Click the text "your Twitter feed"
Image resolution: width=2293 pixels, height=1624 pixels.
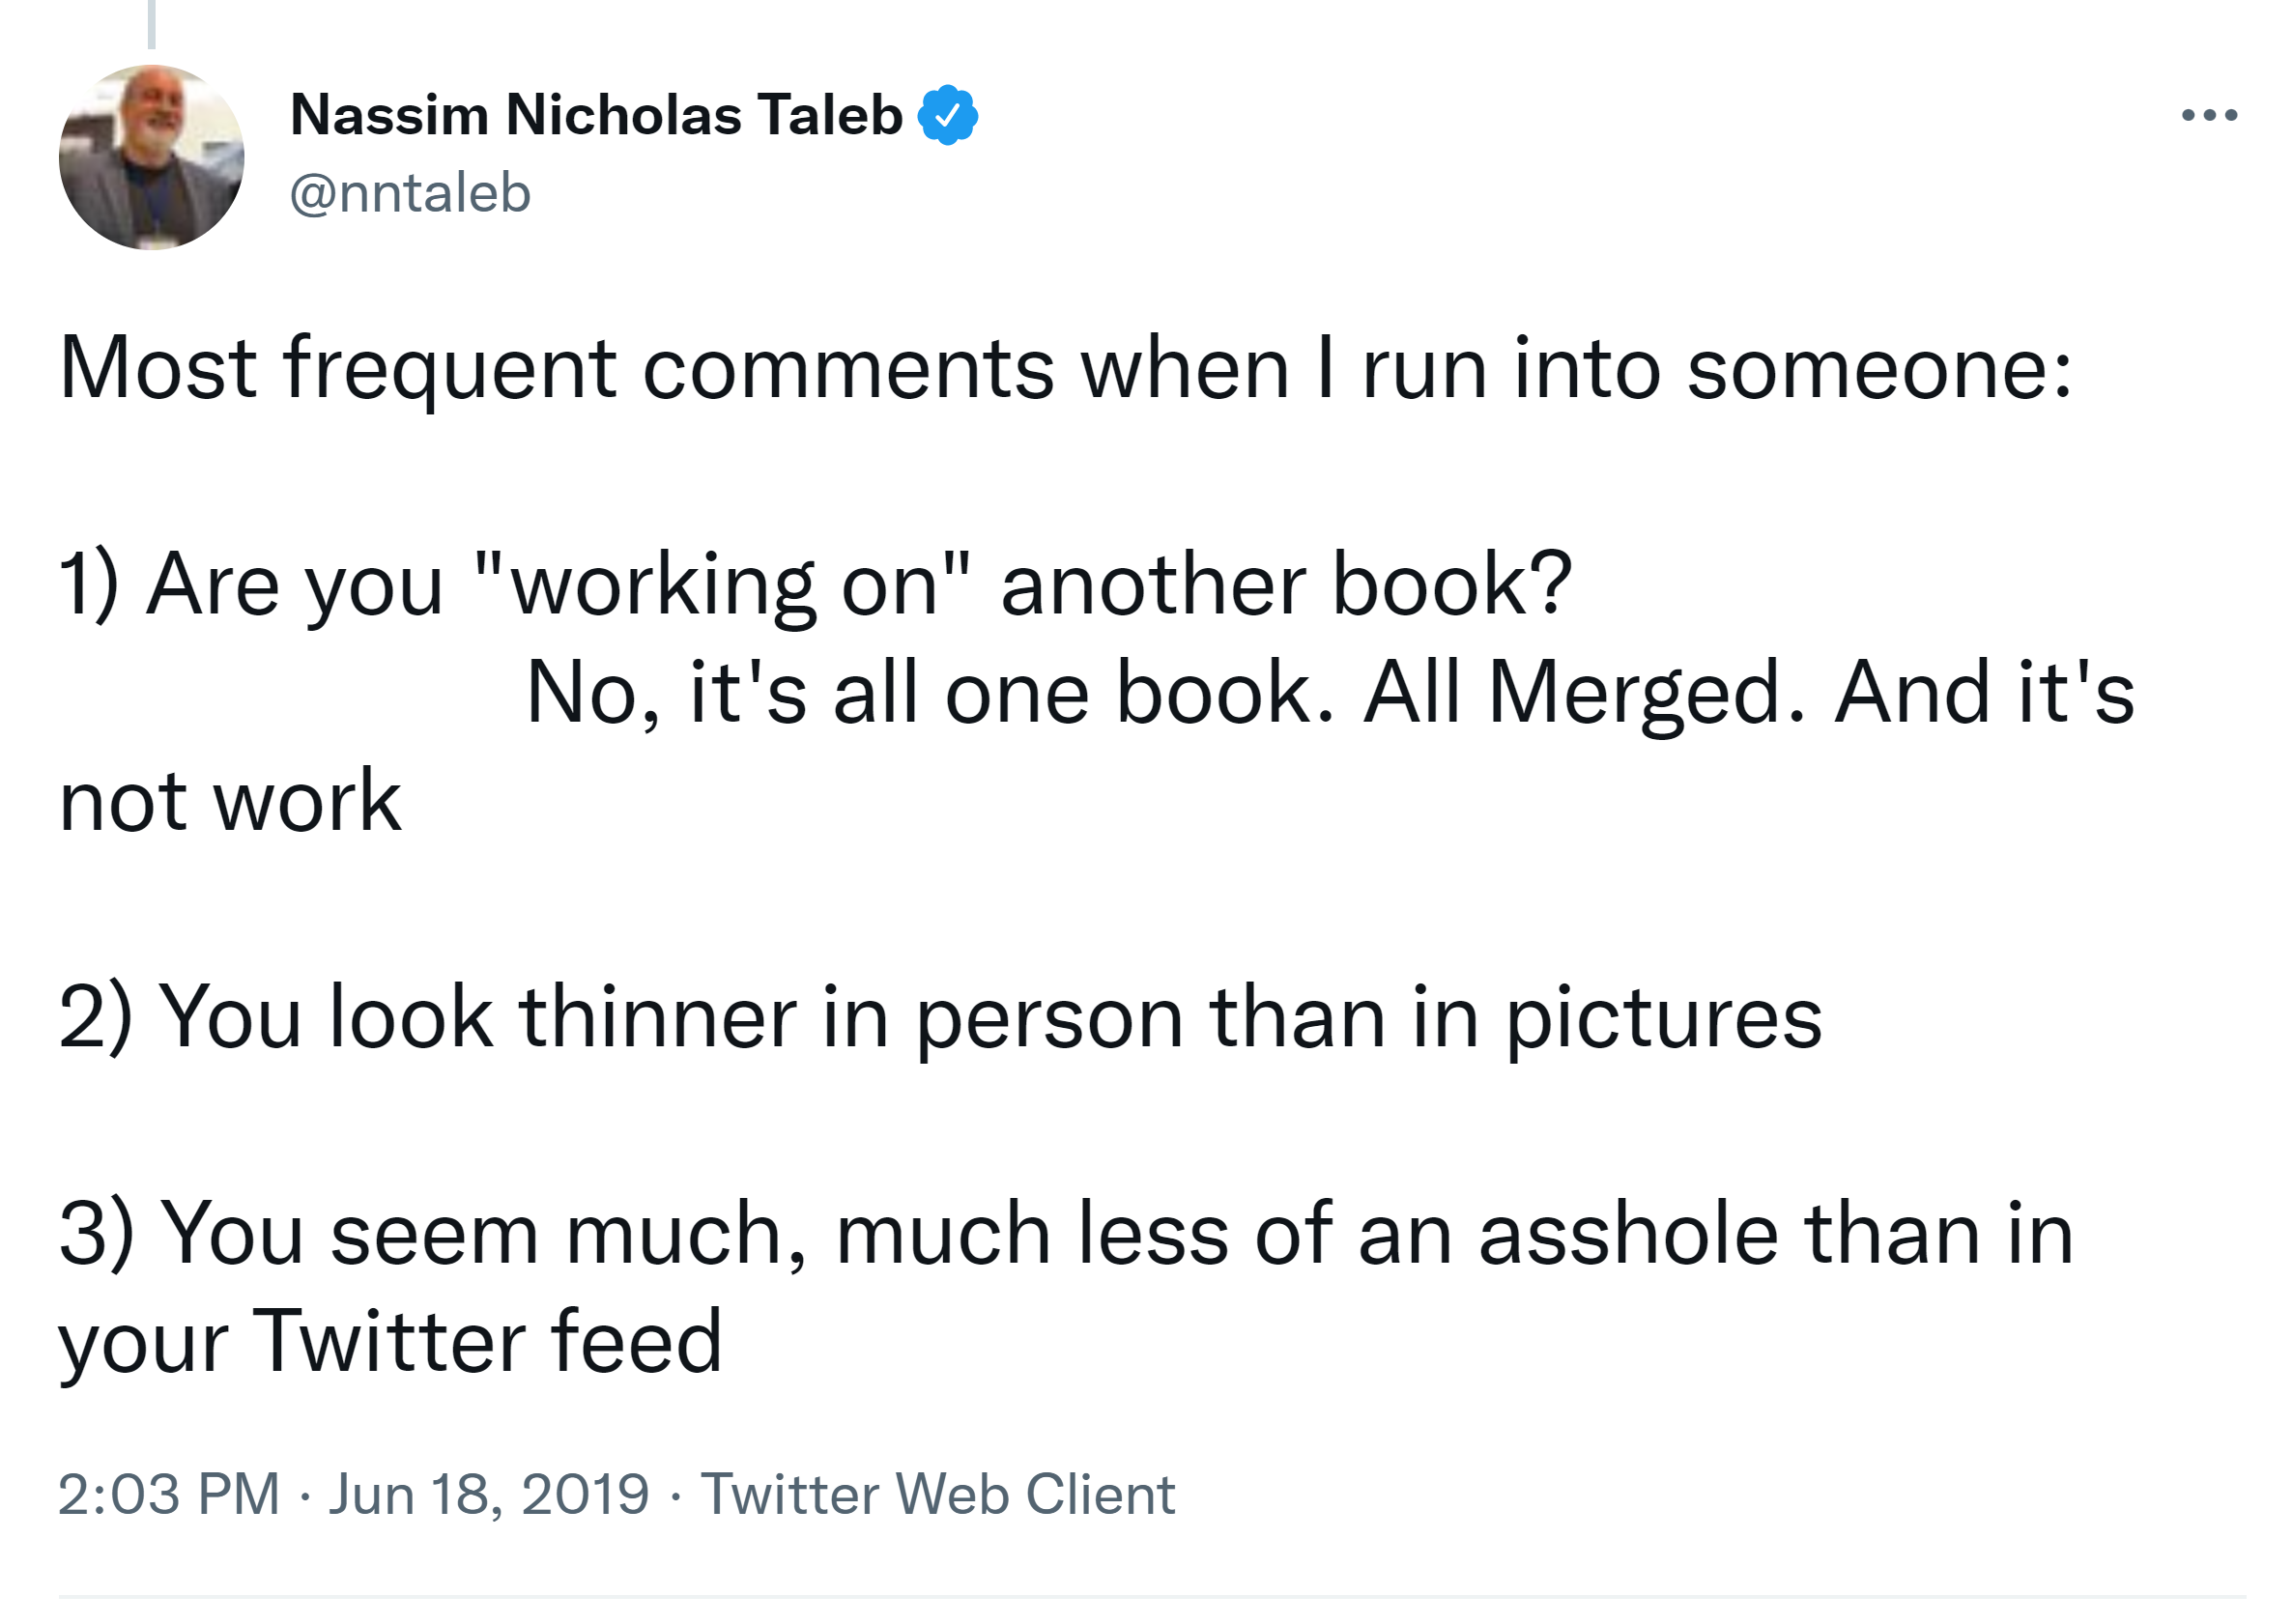390,1342
